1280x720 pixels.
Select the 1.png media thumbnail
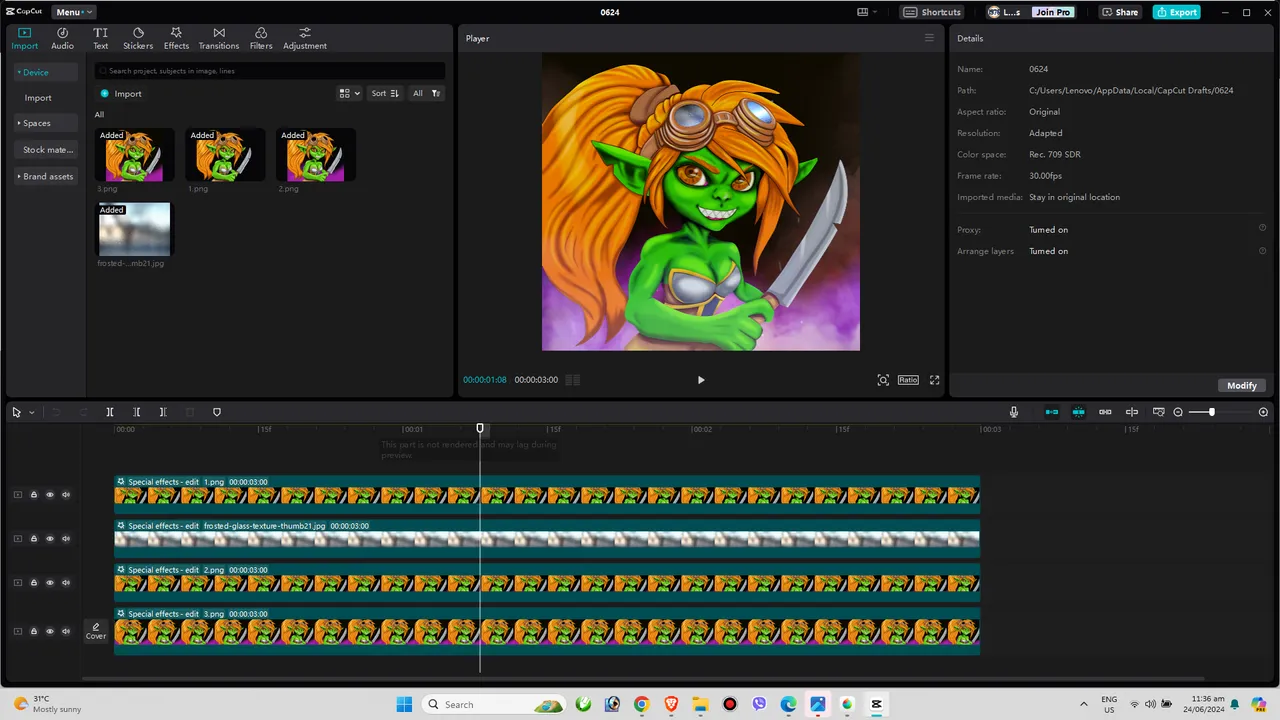click(x=225, y=155)
